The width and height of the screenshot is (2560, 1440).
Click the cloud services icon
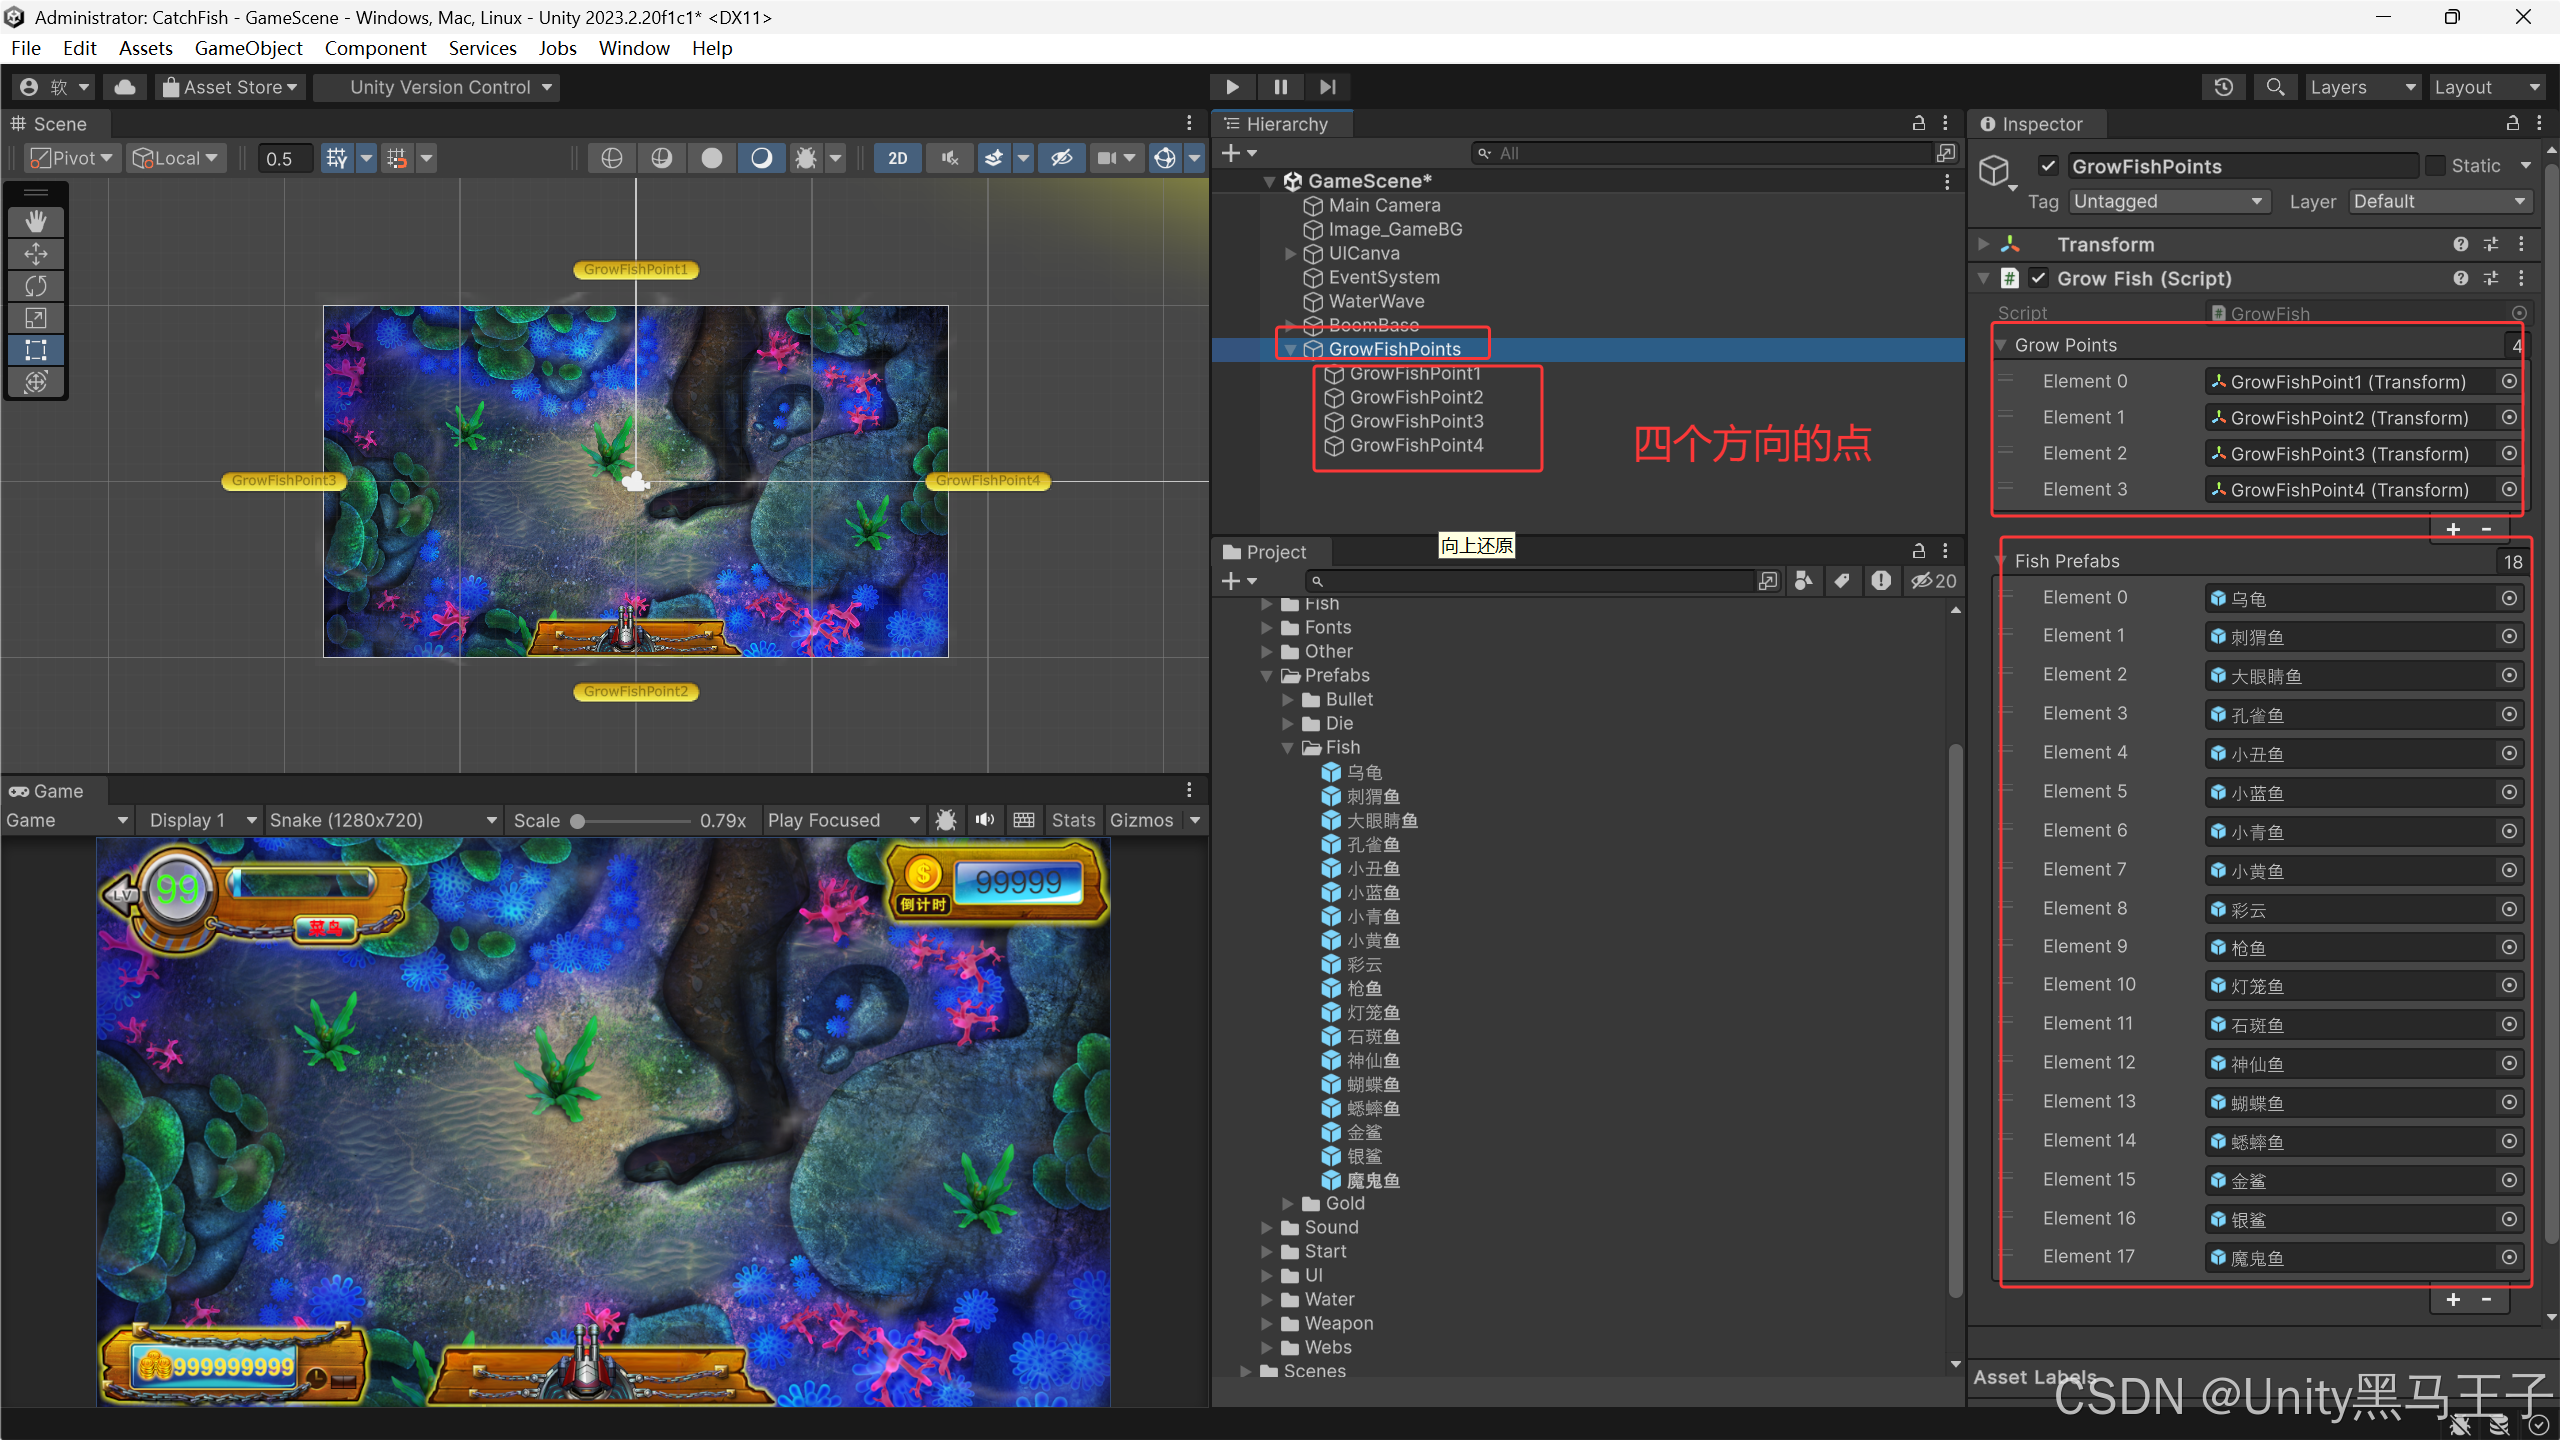125,87
